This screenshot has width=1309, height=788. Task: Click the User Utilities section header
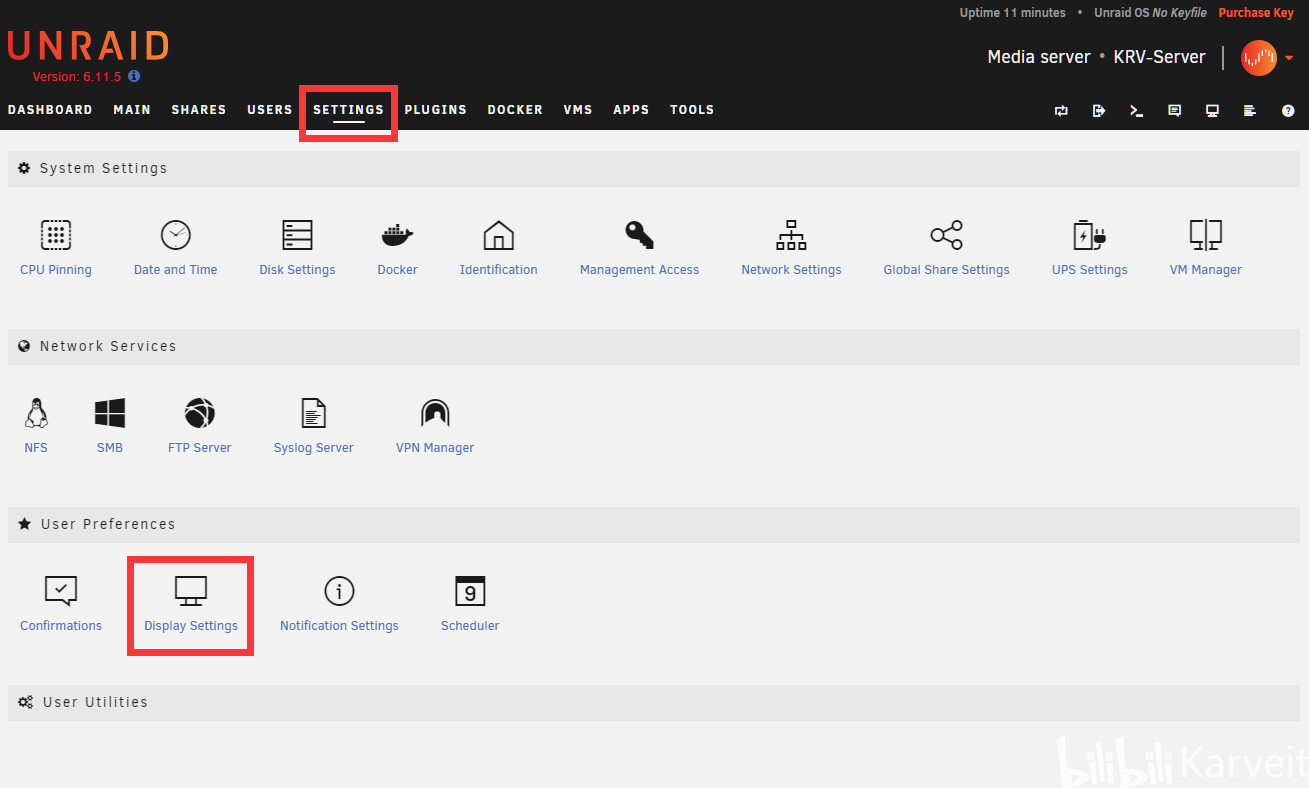(x=654, y=702)
